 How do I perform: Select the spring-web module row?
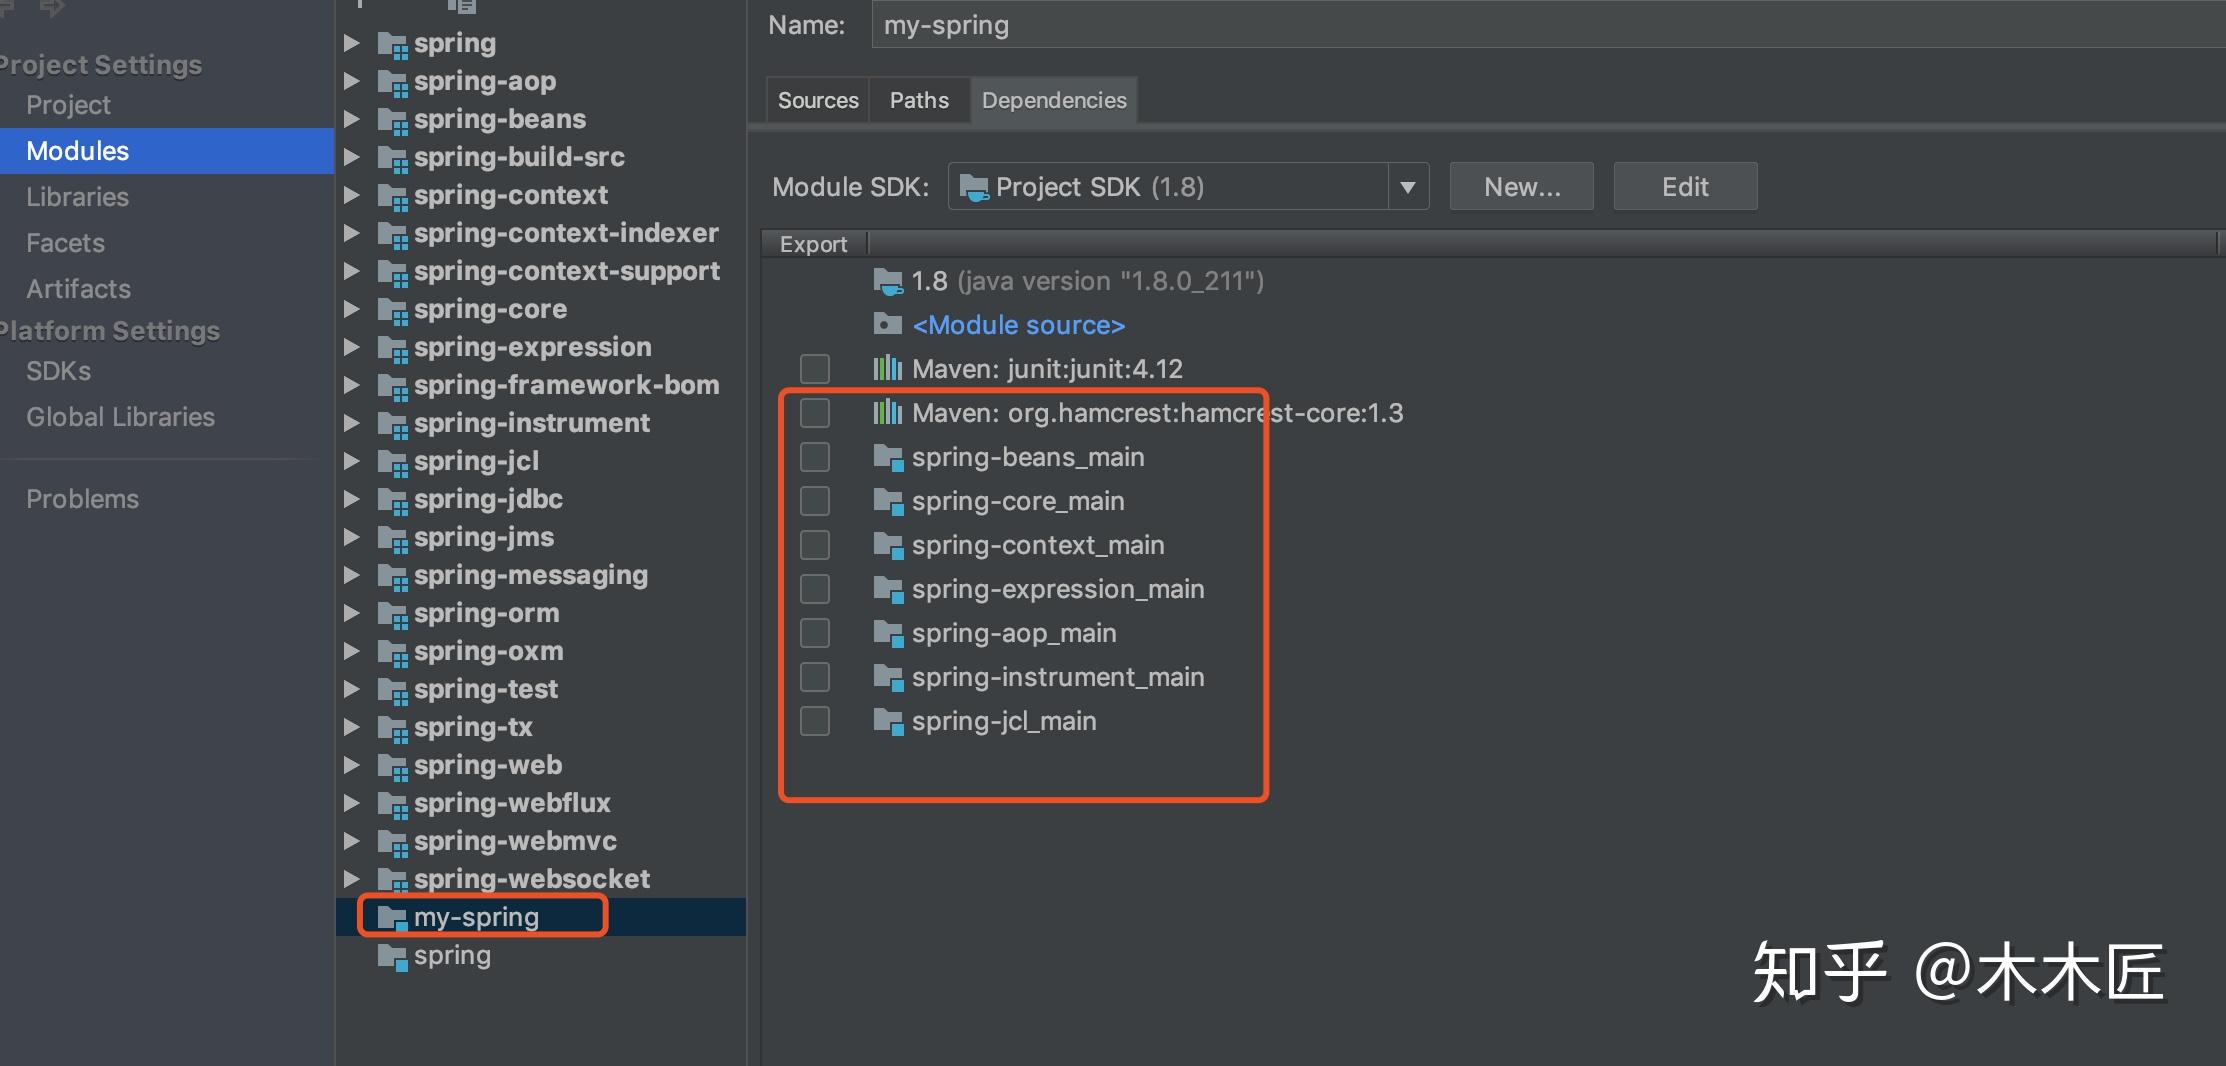[x=540, y=766]
